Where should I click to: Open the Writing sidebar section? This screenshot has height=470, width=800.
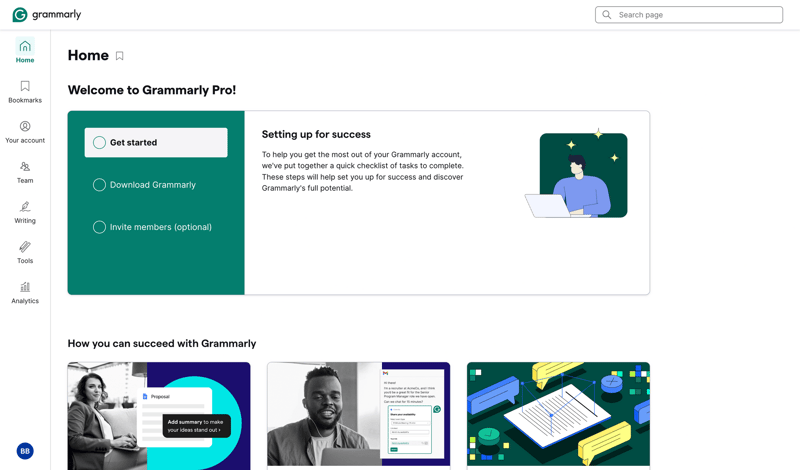[24, 212]
